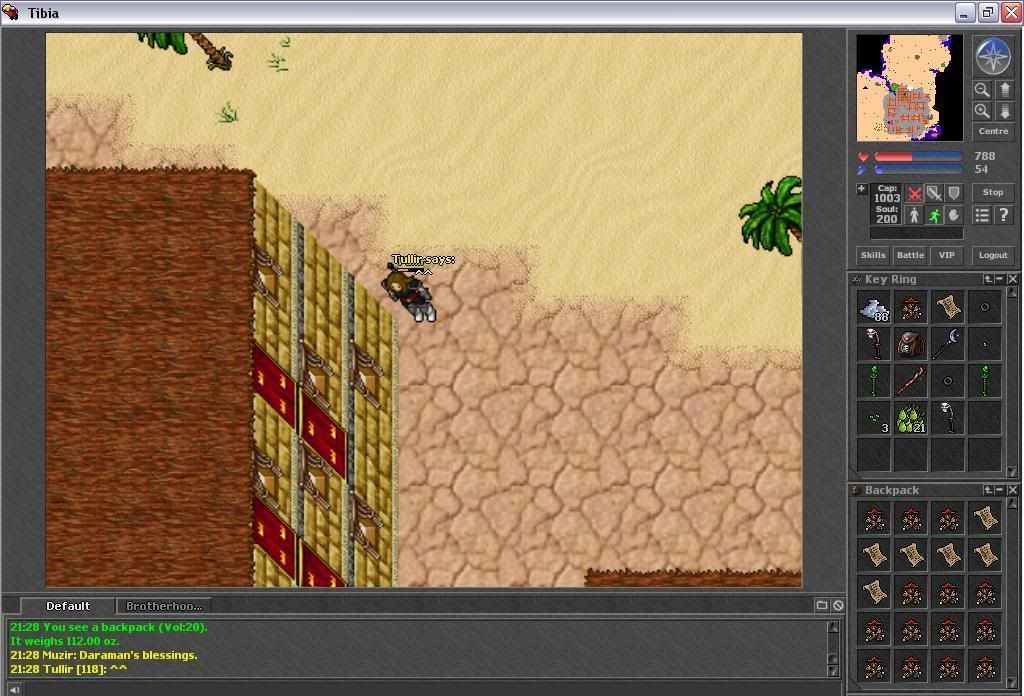Open the Skills window

click(x=873, y=255)
